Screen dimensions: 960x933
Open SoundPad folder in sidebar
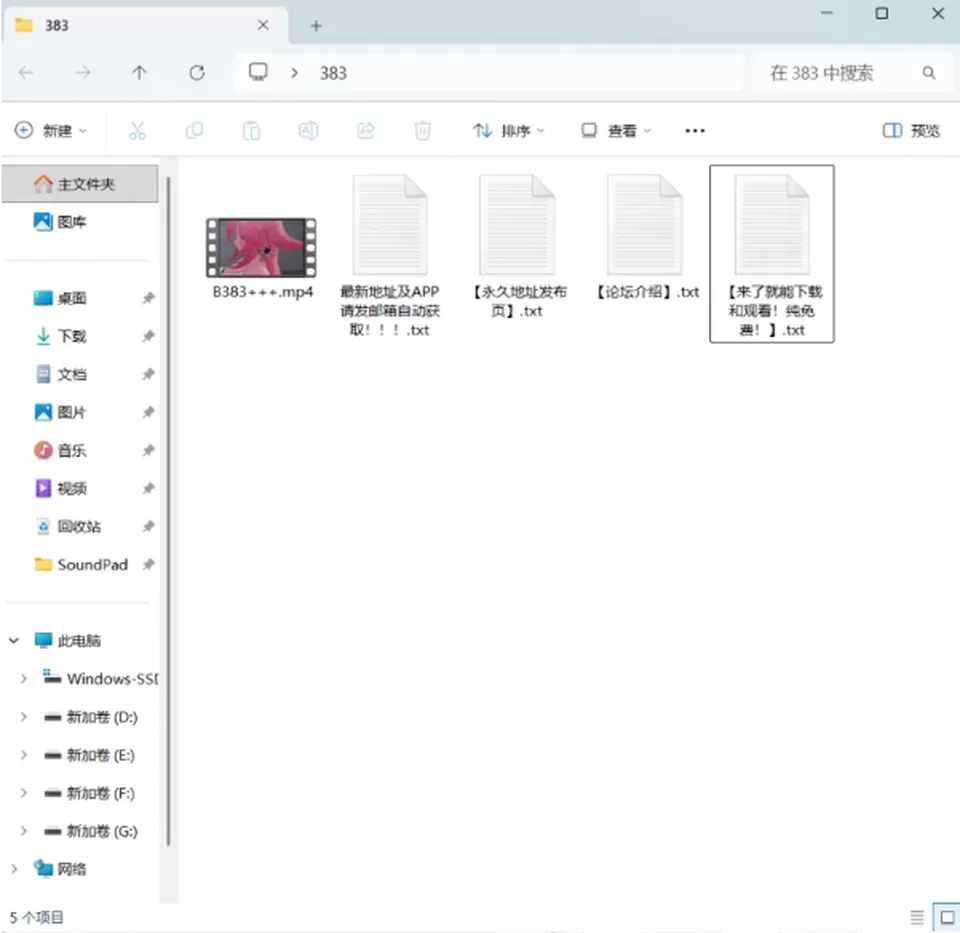[79, 564]
